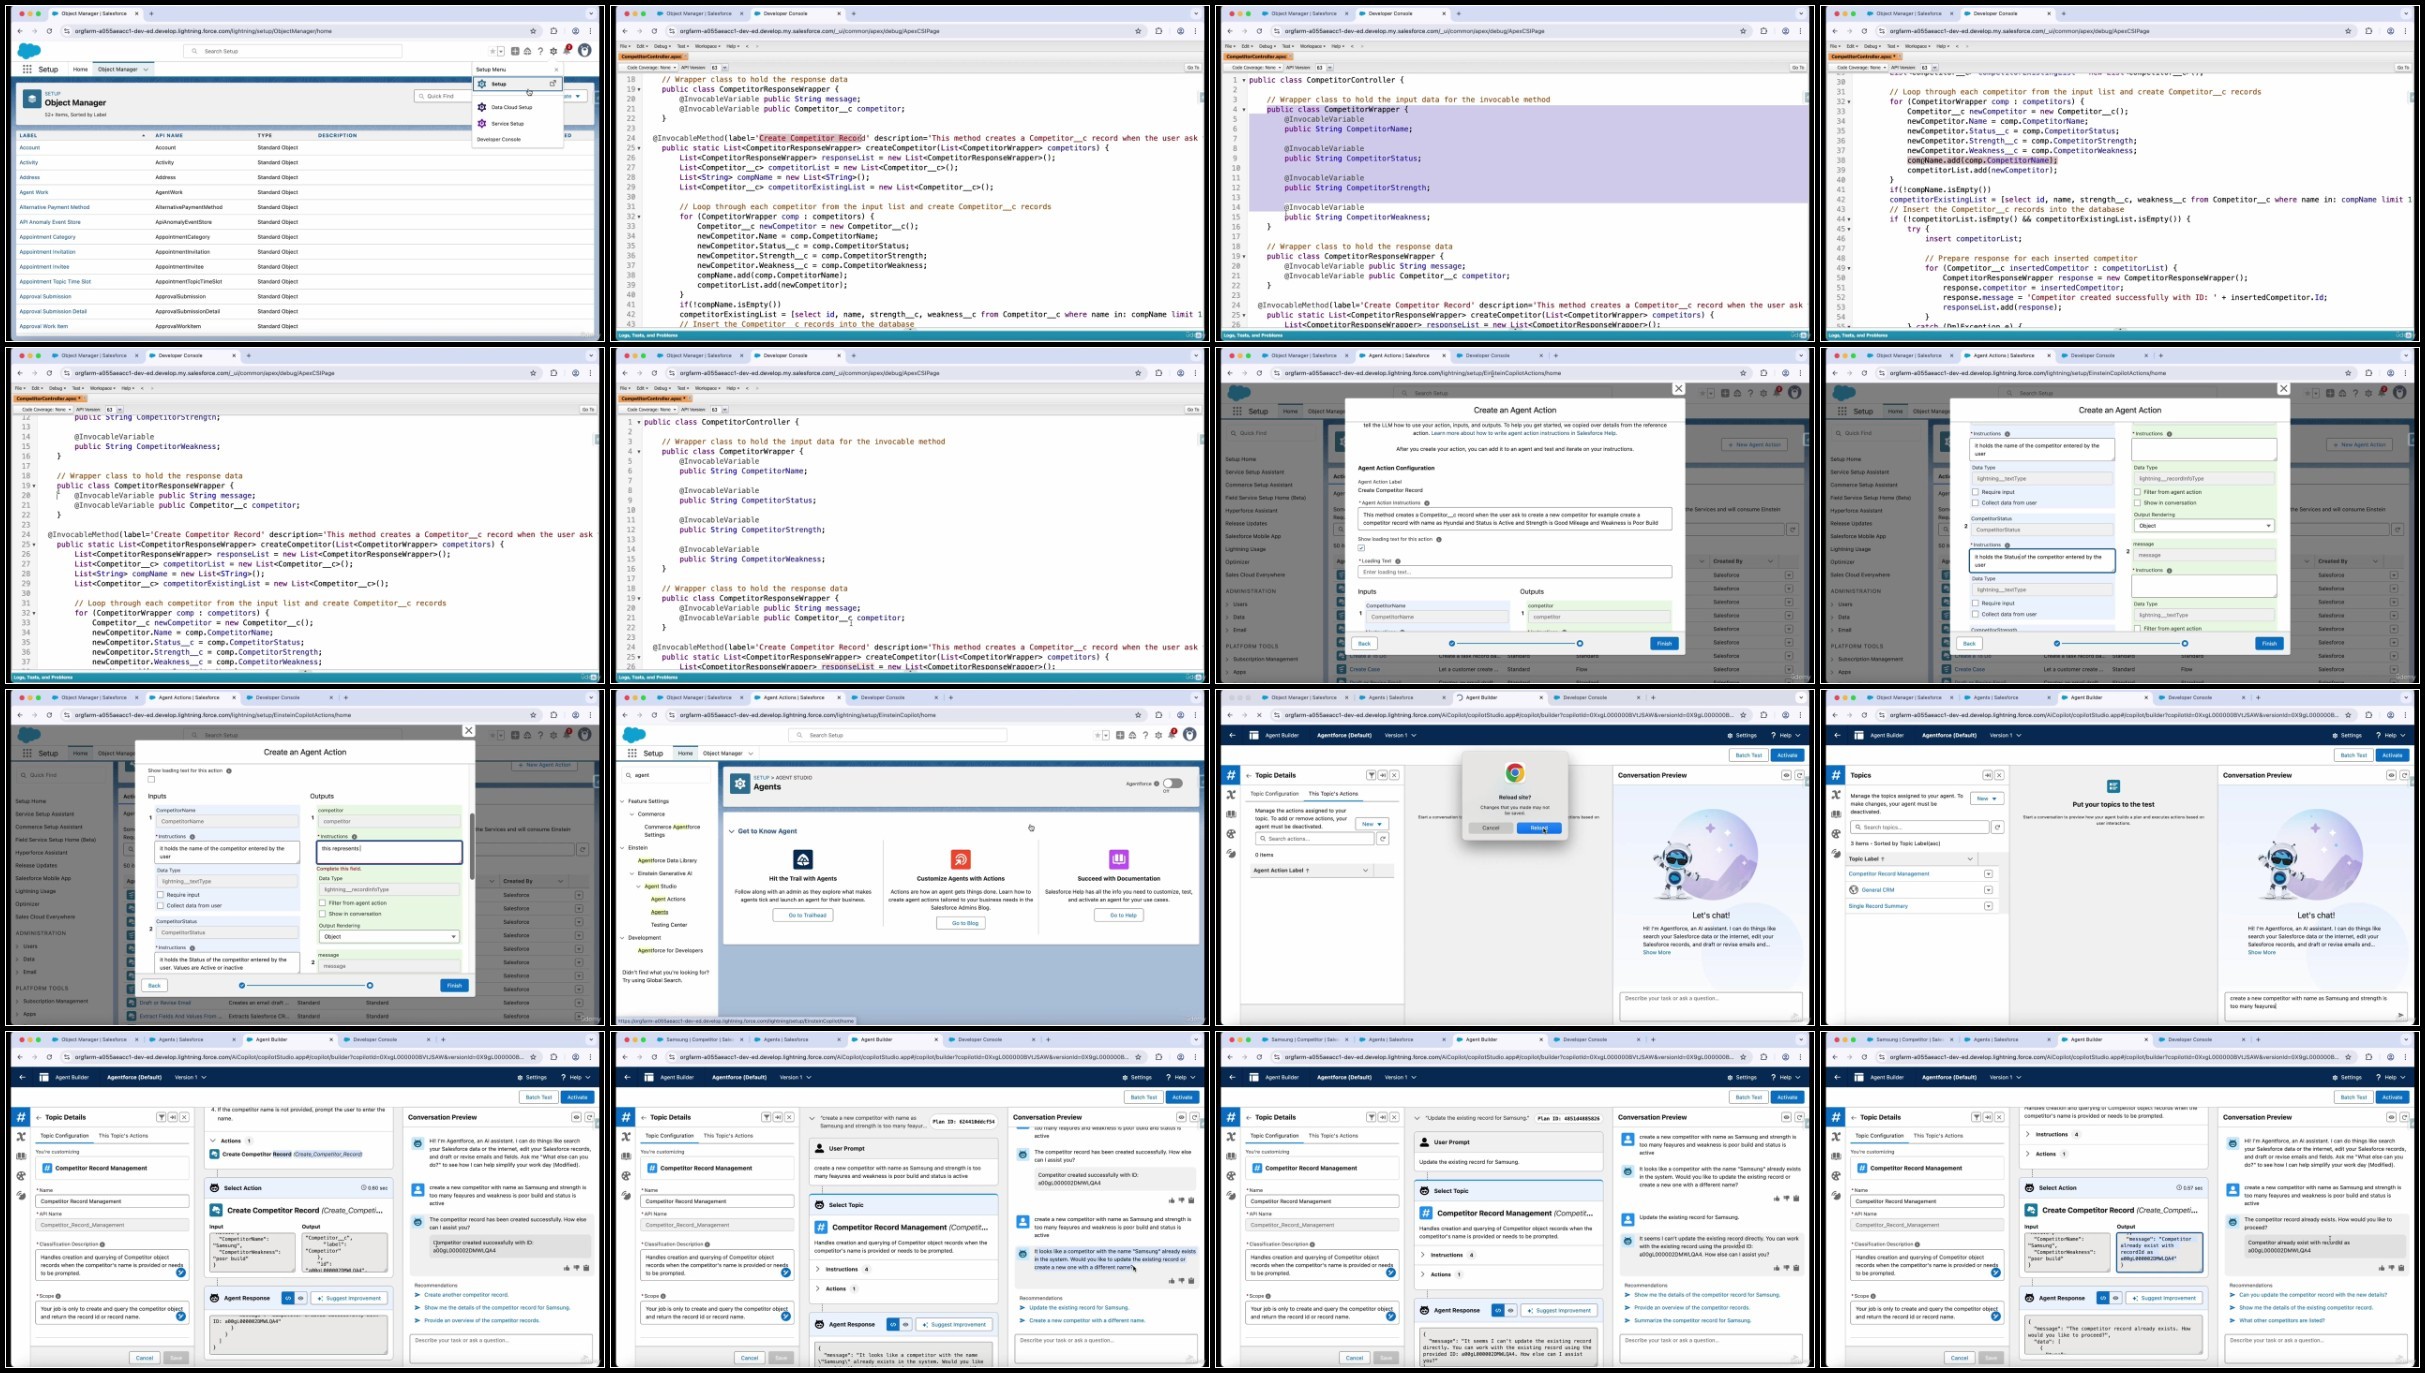This screenshot has width=2425, height=1373.
Task: Open the Setup gear icon in the Object Manager frame
Action: [x=553, y=51]
